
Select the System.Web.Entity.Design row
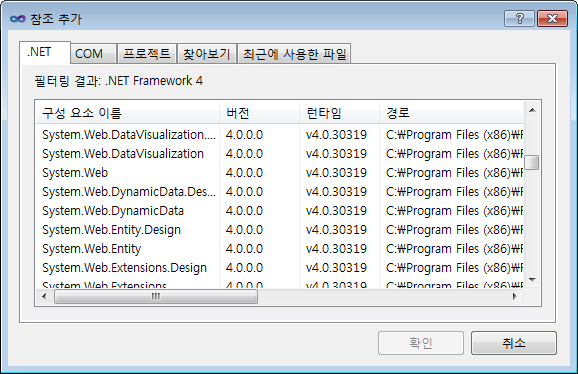279,230
